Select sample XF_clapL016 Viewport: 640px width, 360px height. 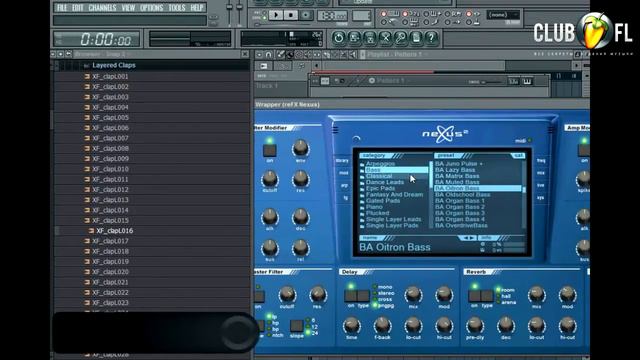114,231
